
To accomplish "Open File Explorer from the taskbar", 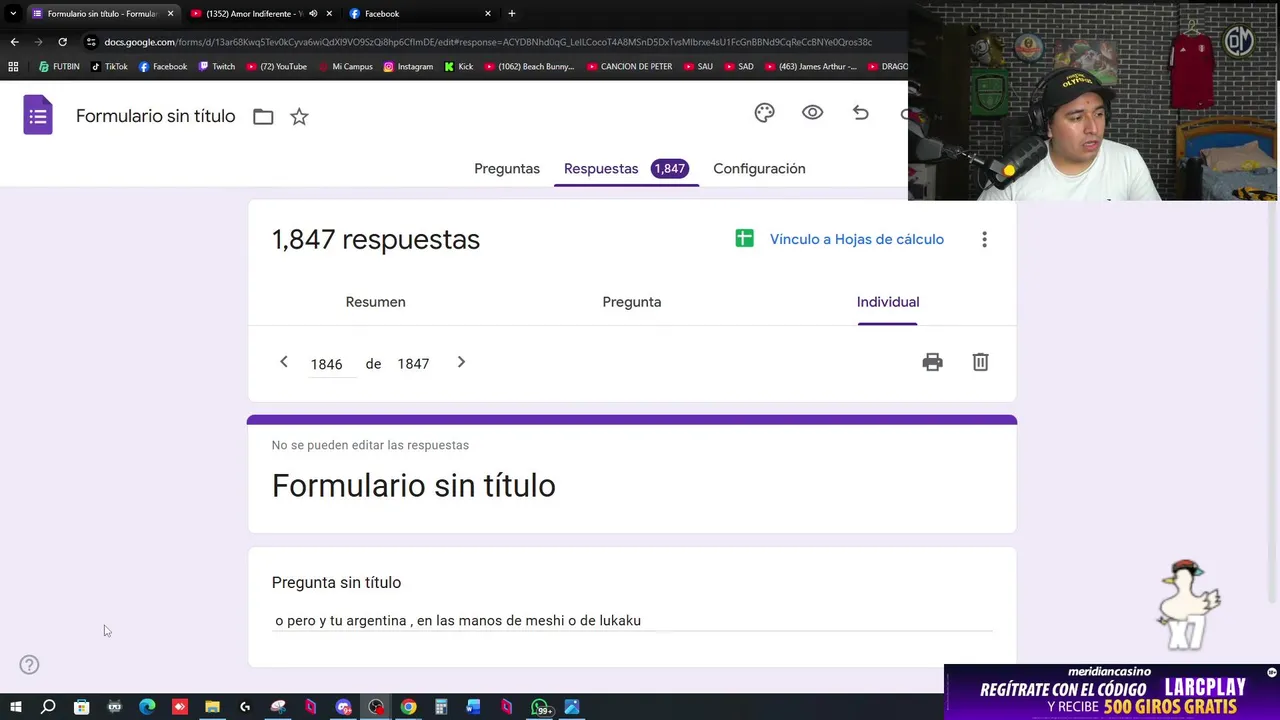I will pos(212,707).
